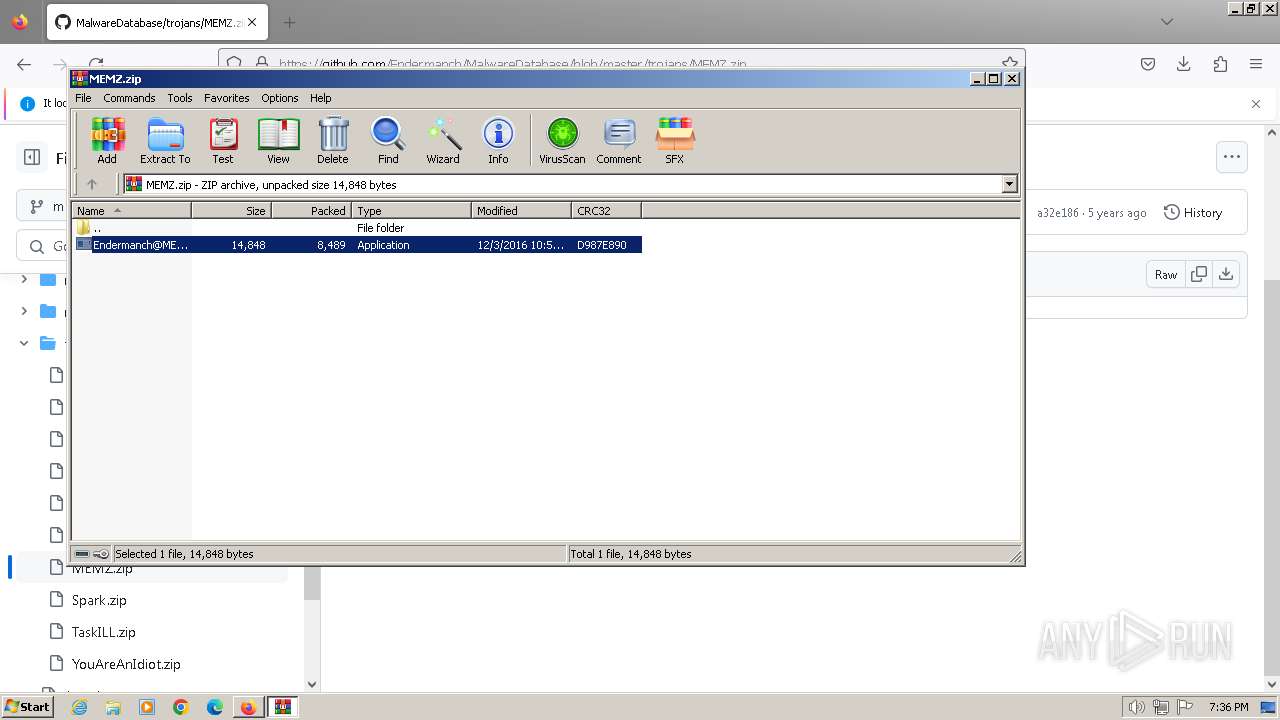1280x720 pixels.
Task: Open Microsoft Edge from the taskbar
Action: pyautogui.click(x=214, y=707)
